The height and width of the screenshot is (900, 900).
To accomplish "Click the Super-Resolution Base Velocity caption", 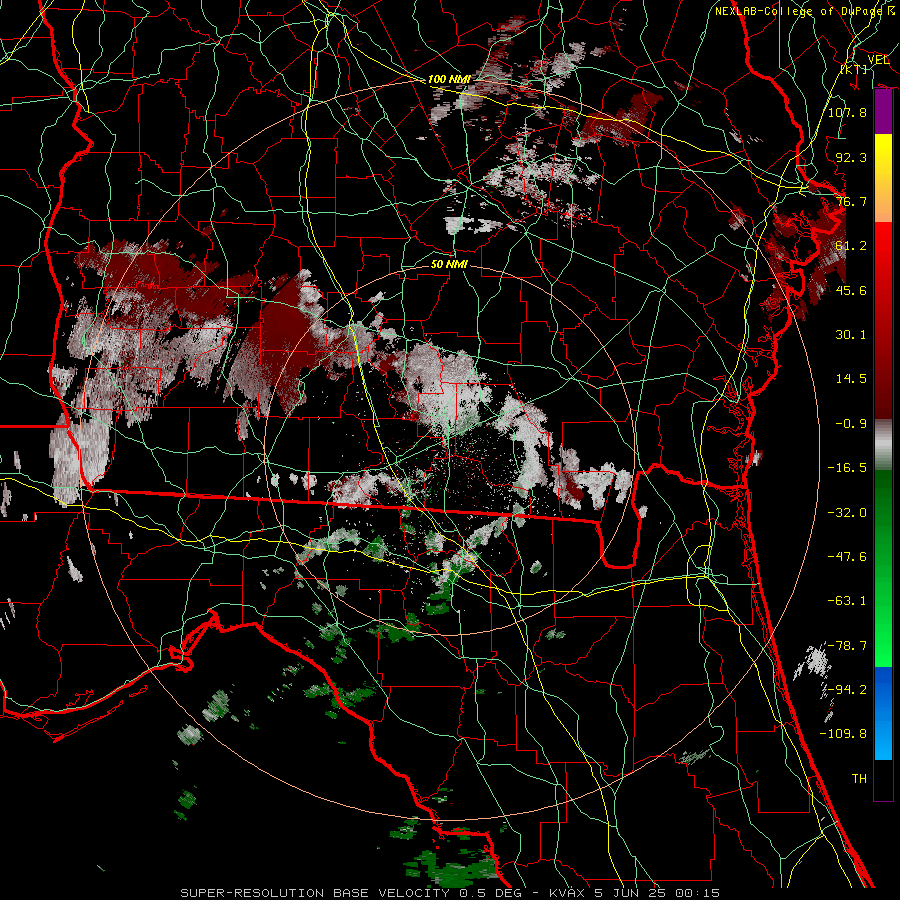I will tap(450, 893).
